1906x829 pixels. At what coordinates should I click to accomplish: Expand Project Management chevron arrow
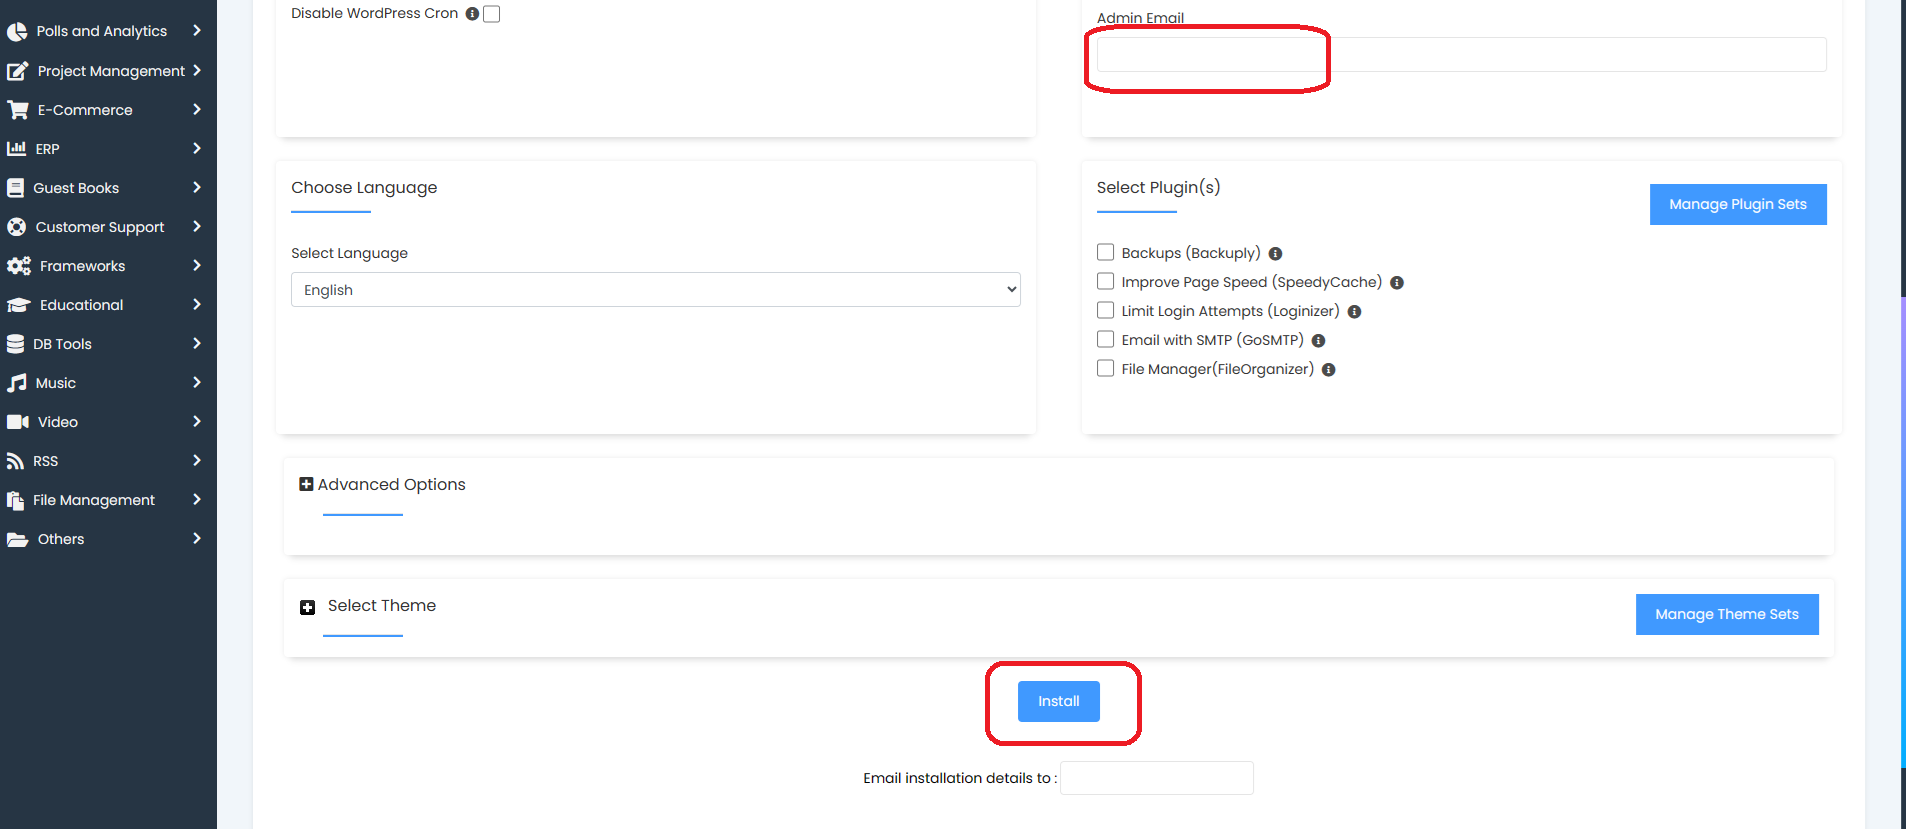(x=197, y=70)
